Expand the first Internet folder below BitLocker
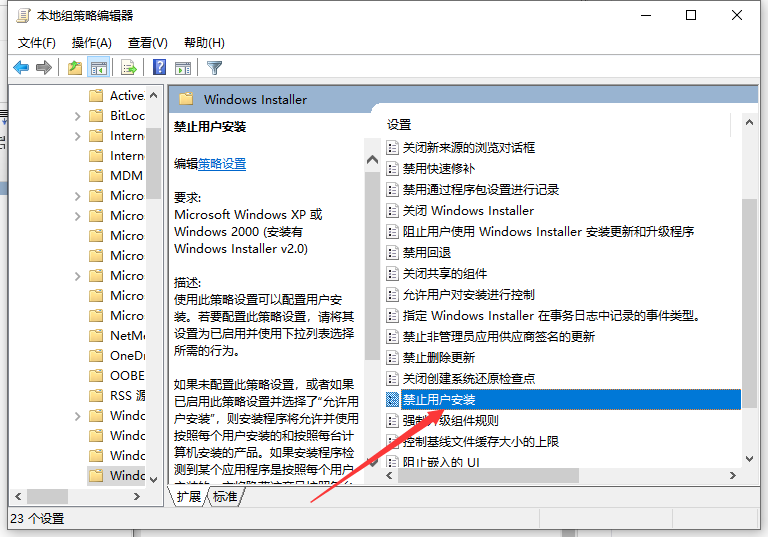This screenshot has height=537, width=768. click(x=78, y=136)
